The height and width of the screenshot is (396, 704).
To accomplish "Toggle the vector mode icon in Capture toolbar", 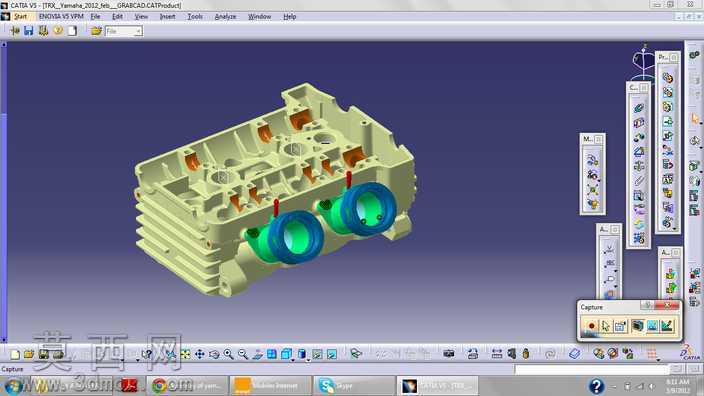I will 667,326.
